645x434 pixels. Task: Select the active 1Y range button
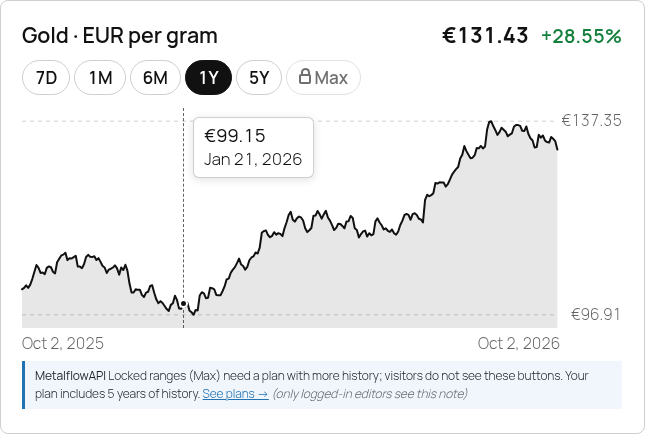[x=209, y=78]
